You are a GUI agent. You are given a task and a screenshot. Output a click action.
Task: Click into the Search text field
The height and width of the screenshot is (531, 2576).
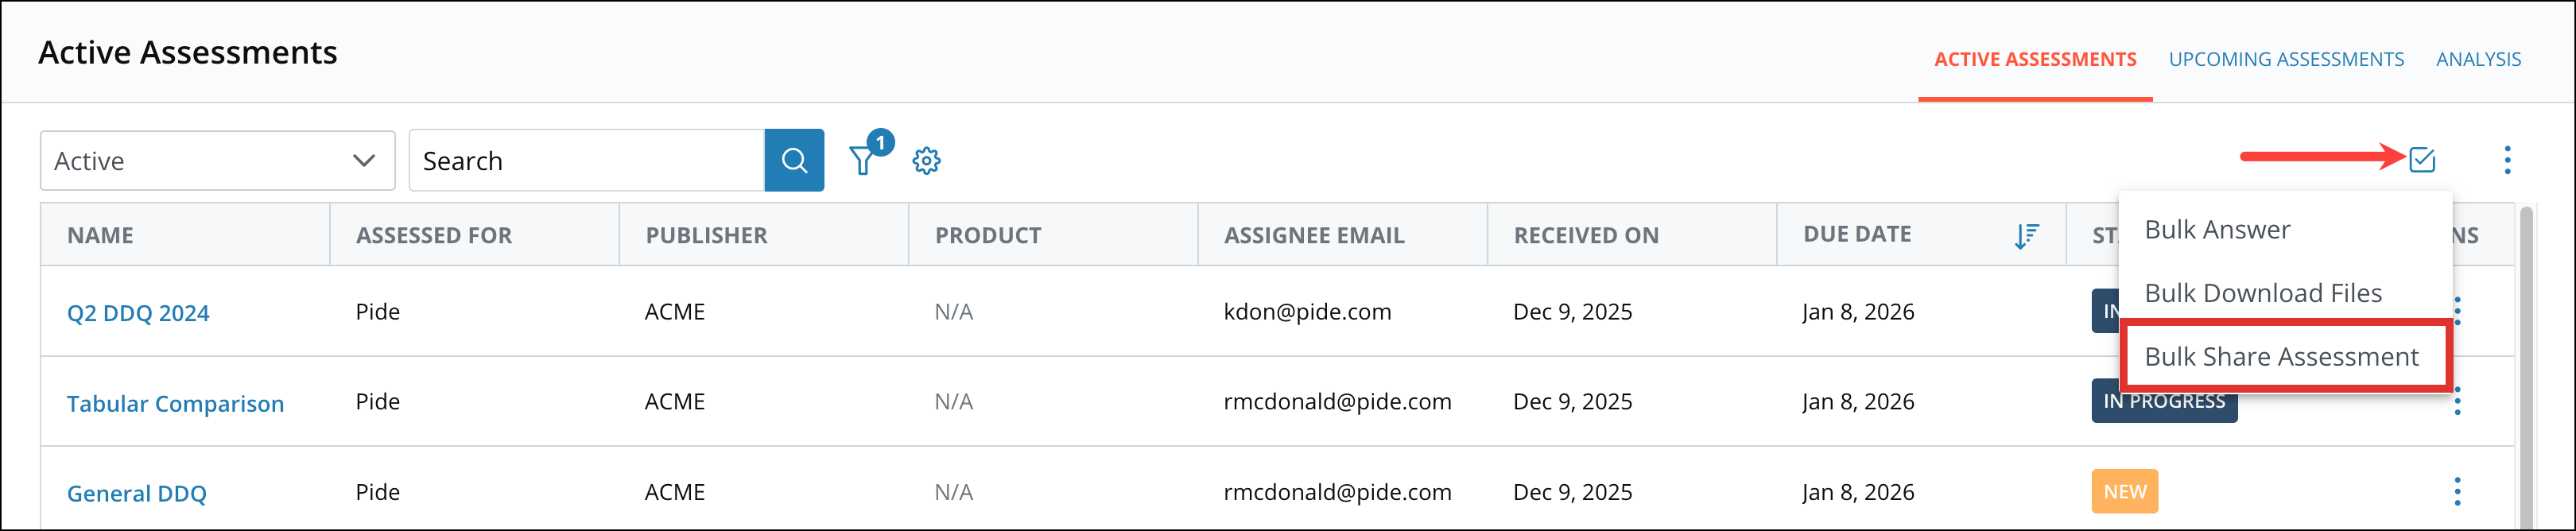click(586, 161)
